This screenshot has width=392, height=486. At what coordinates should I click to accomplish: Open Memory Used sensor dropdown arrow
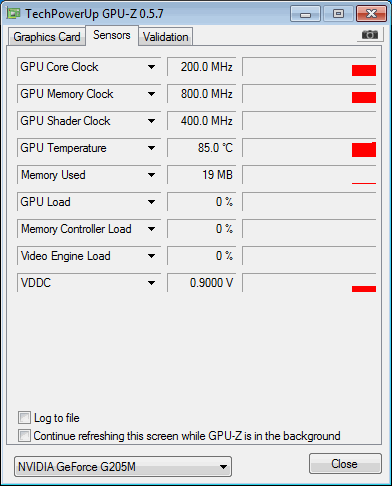pos(152,175)
